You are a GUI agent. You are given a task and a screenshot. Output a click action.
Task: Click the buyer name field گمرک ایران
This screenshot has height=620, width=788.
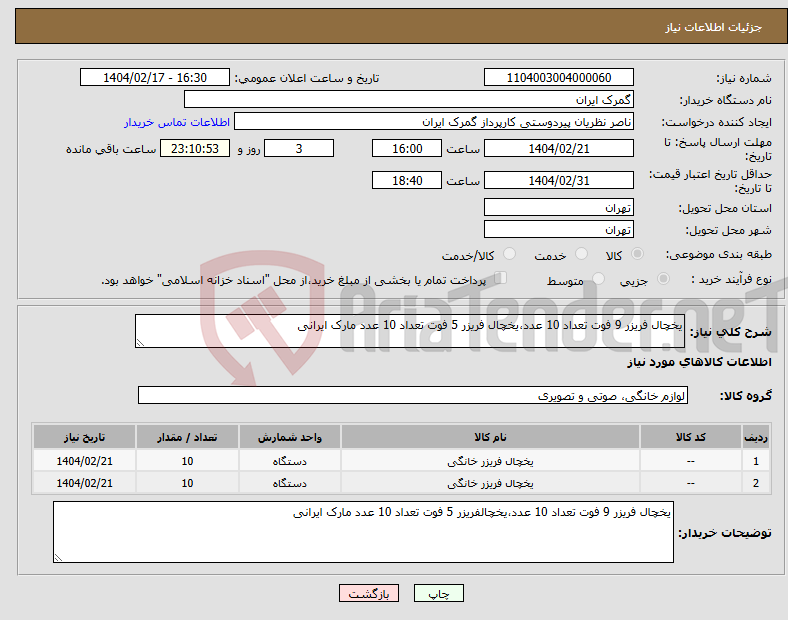[x=409, y=99]
